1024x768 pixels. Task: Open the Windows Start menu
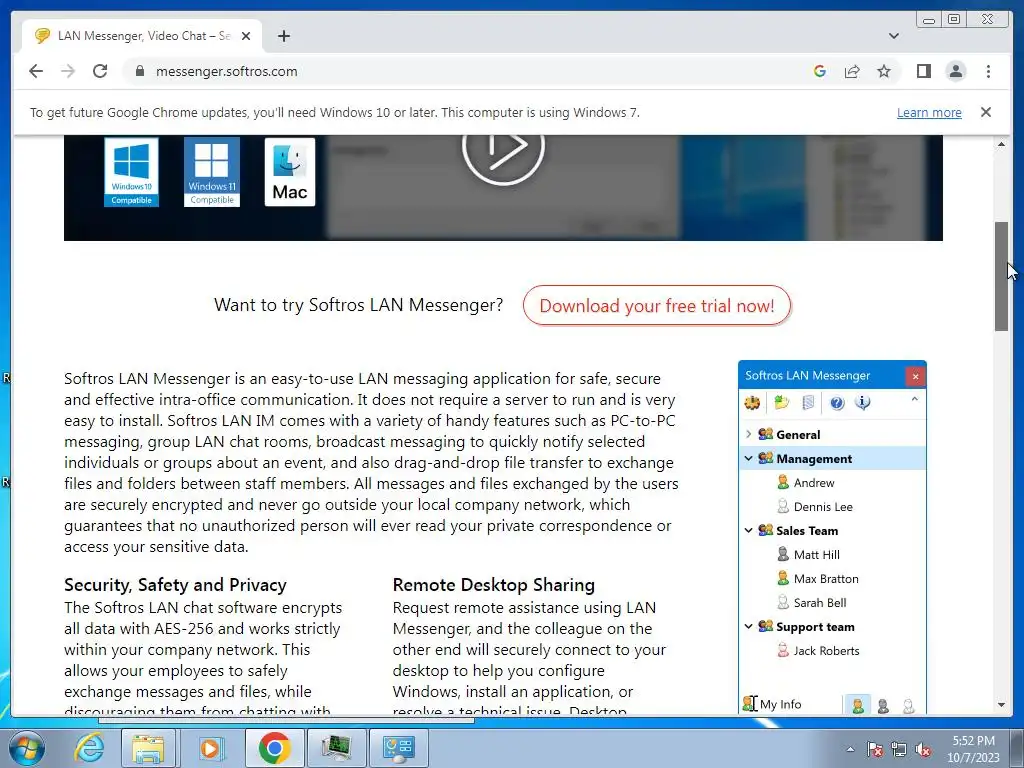(x=27, y=748)
